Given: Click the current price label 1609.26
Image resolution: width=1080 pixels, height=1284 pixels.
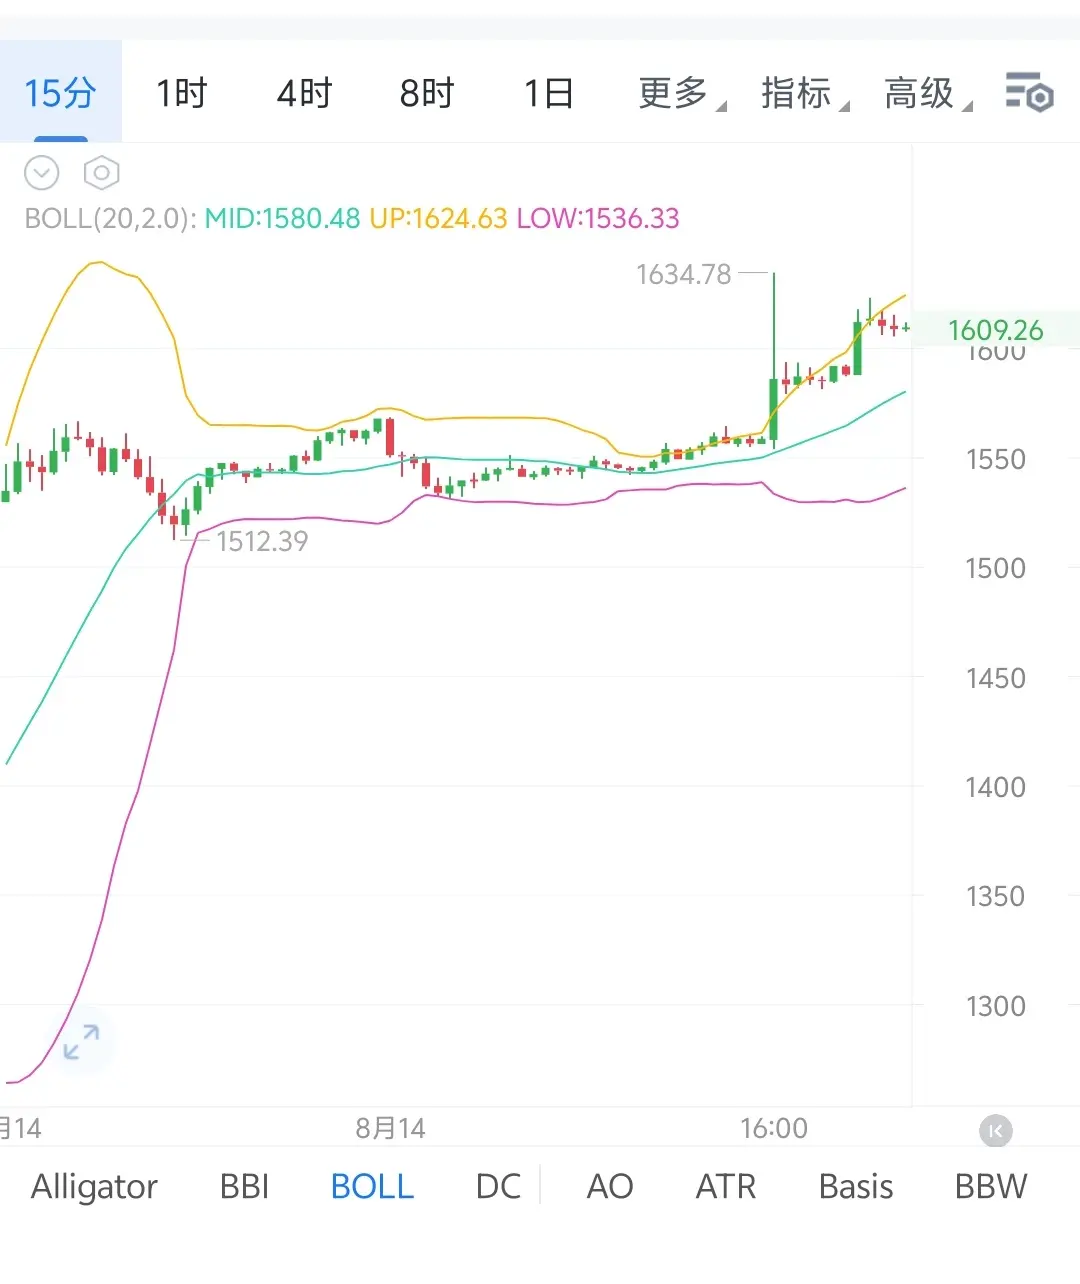Looking at the screenshot, I should click(x=995, y=330).
